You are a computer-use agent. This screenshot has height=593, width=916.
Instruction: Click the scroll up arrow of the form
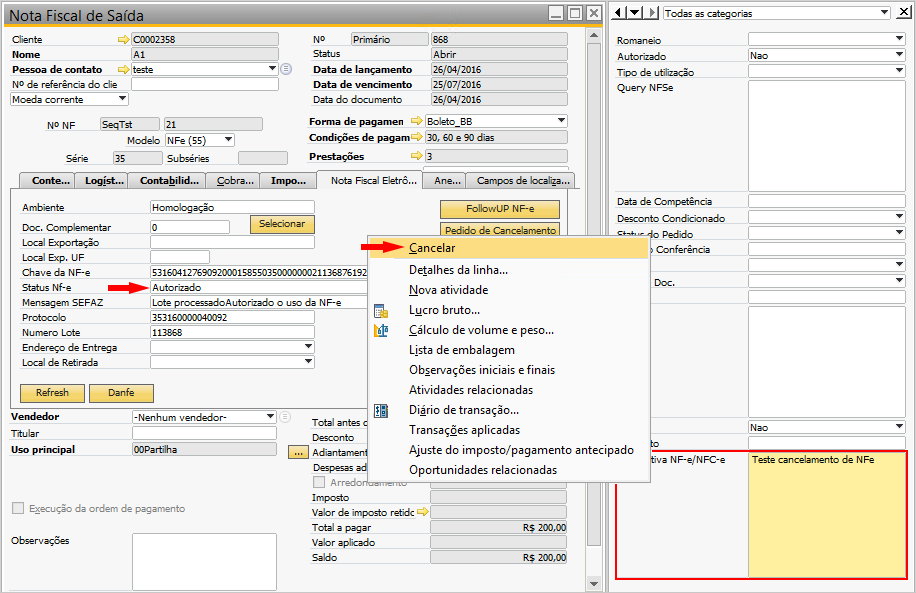(x=594, y=35)
